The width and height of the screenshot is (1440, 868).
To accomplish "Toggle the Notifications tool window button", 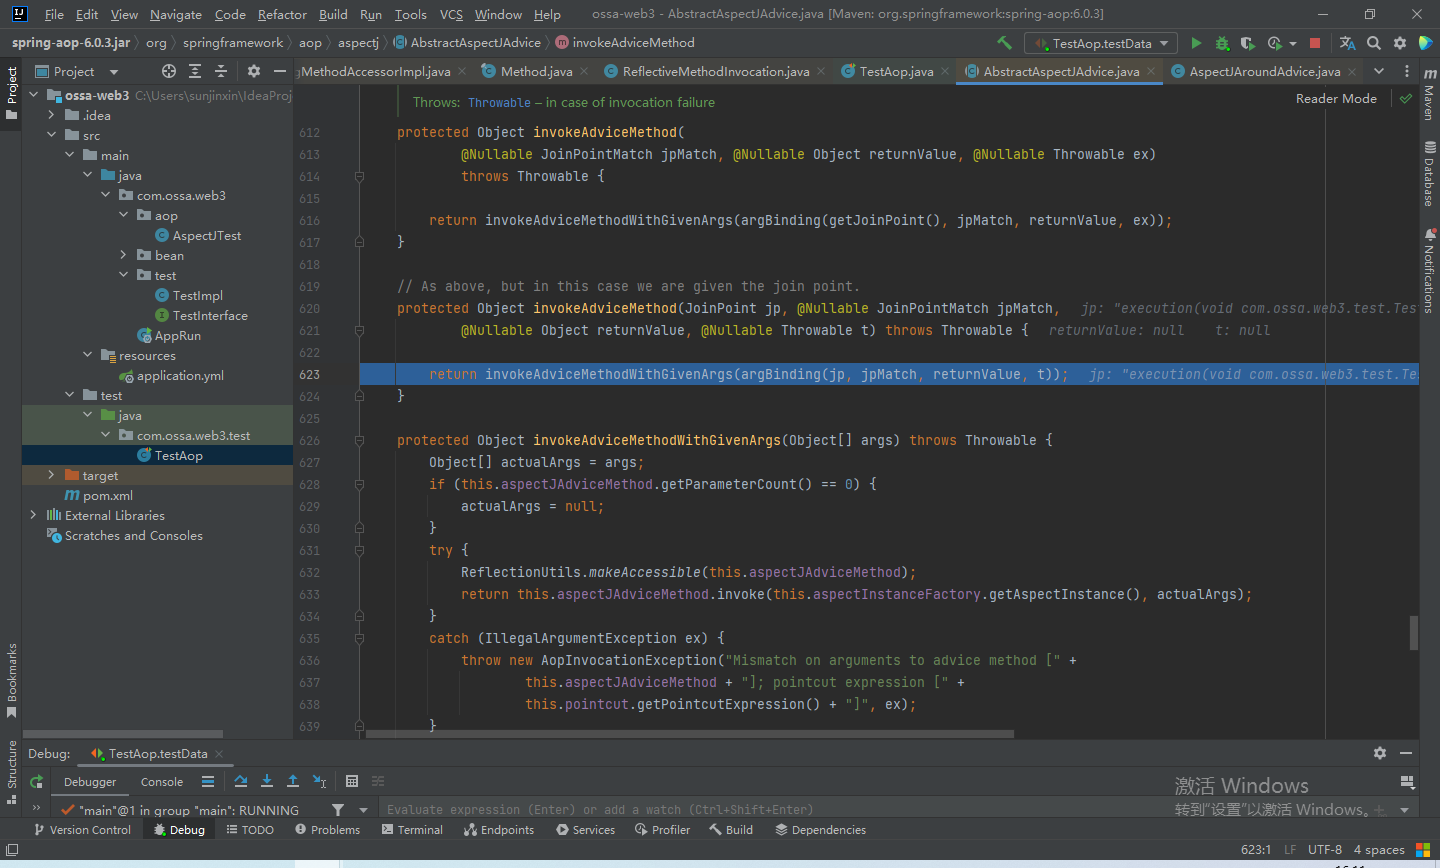I will pos(1429,271).
